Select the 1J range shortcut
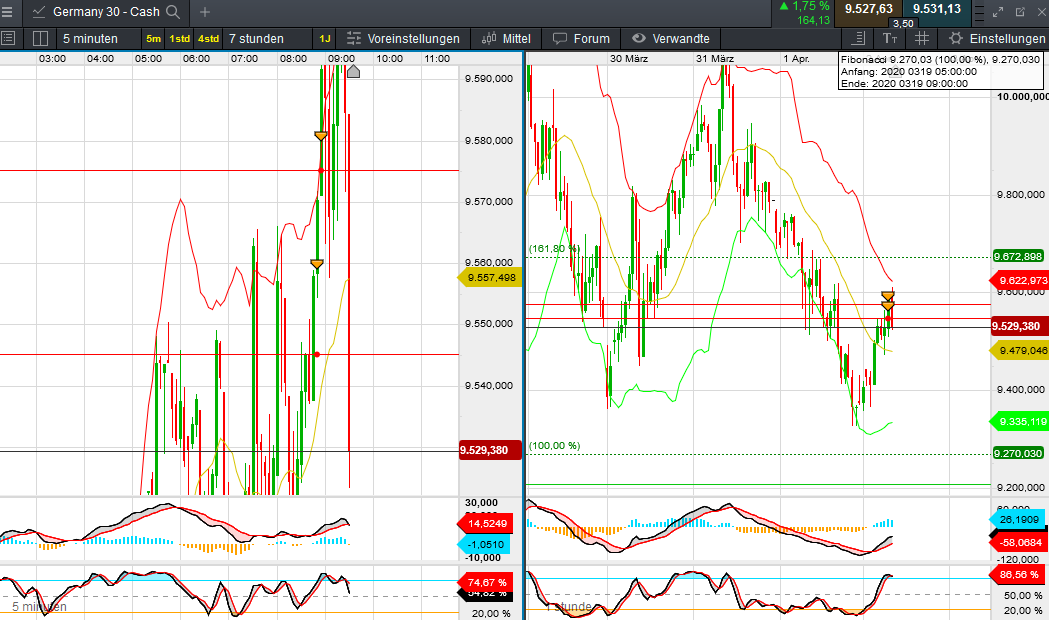Image resolution: width=1049 pixels, height=620 pixels. (324, 39)
